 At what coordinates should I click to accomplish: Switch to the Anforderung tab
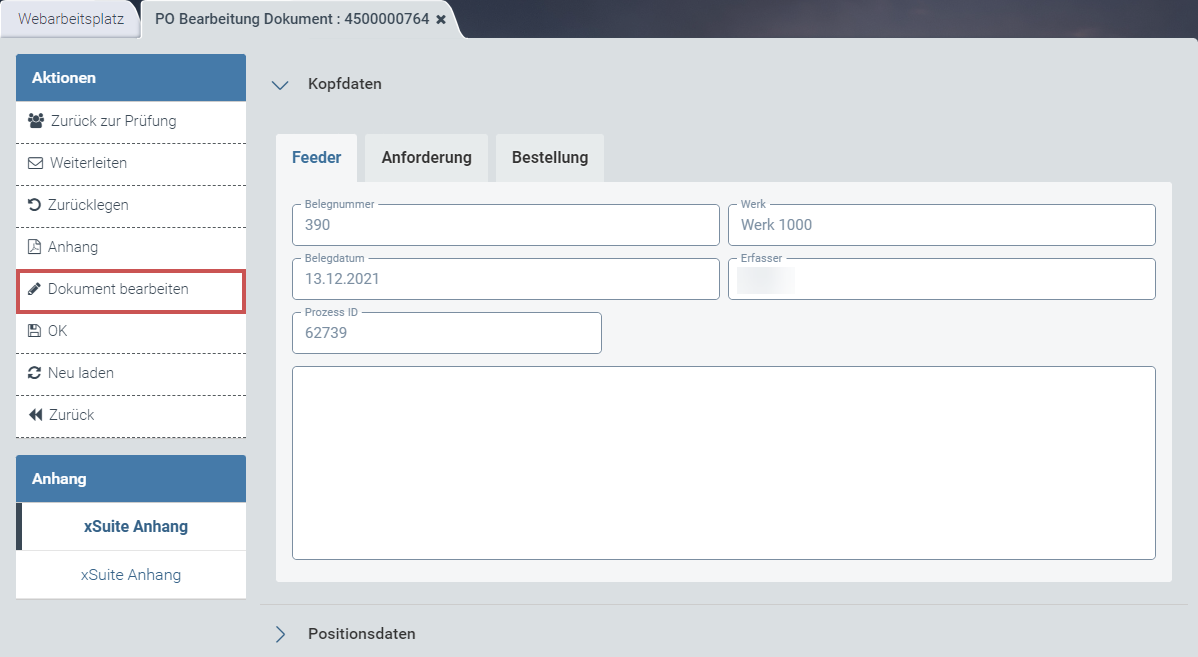[x=425, y=157]
